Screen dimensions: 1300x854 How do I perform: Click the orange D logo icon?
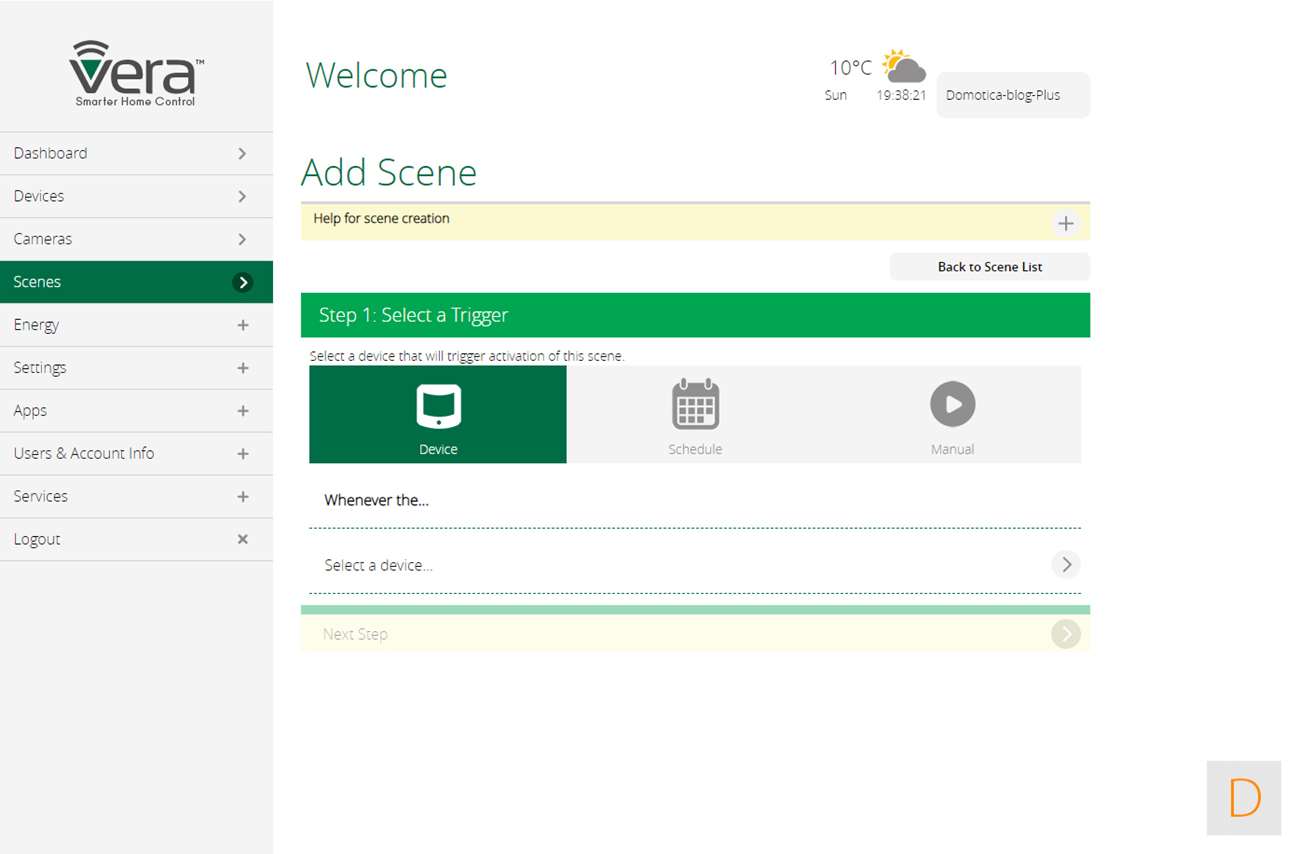click(x=1243, y=798)
